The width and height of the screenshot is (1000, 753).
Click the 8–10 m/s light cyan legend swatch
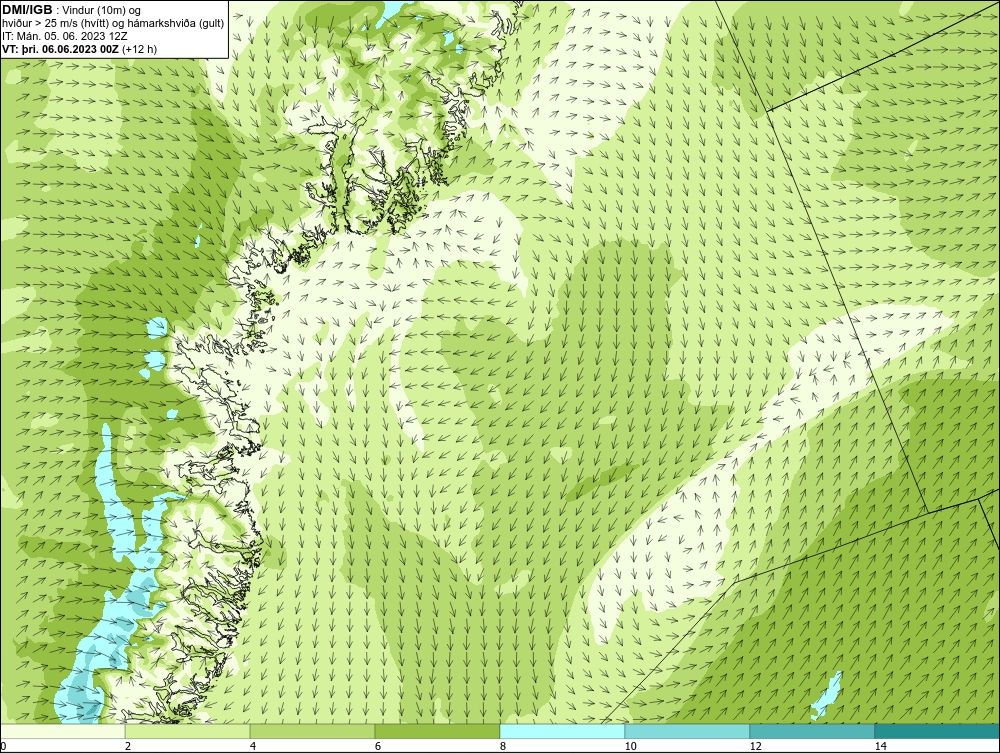562,731
